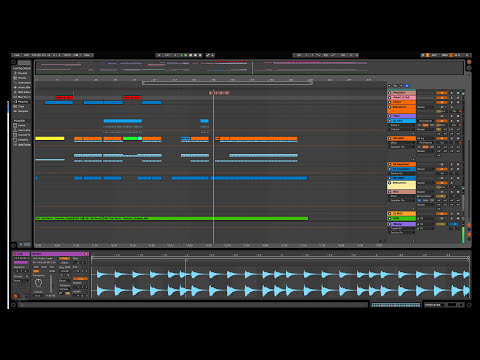
Task: Click the orange icon at top right edge
Action: pos(469,62)
